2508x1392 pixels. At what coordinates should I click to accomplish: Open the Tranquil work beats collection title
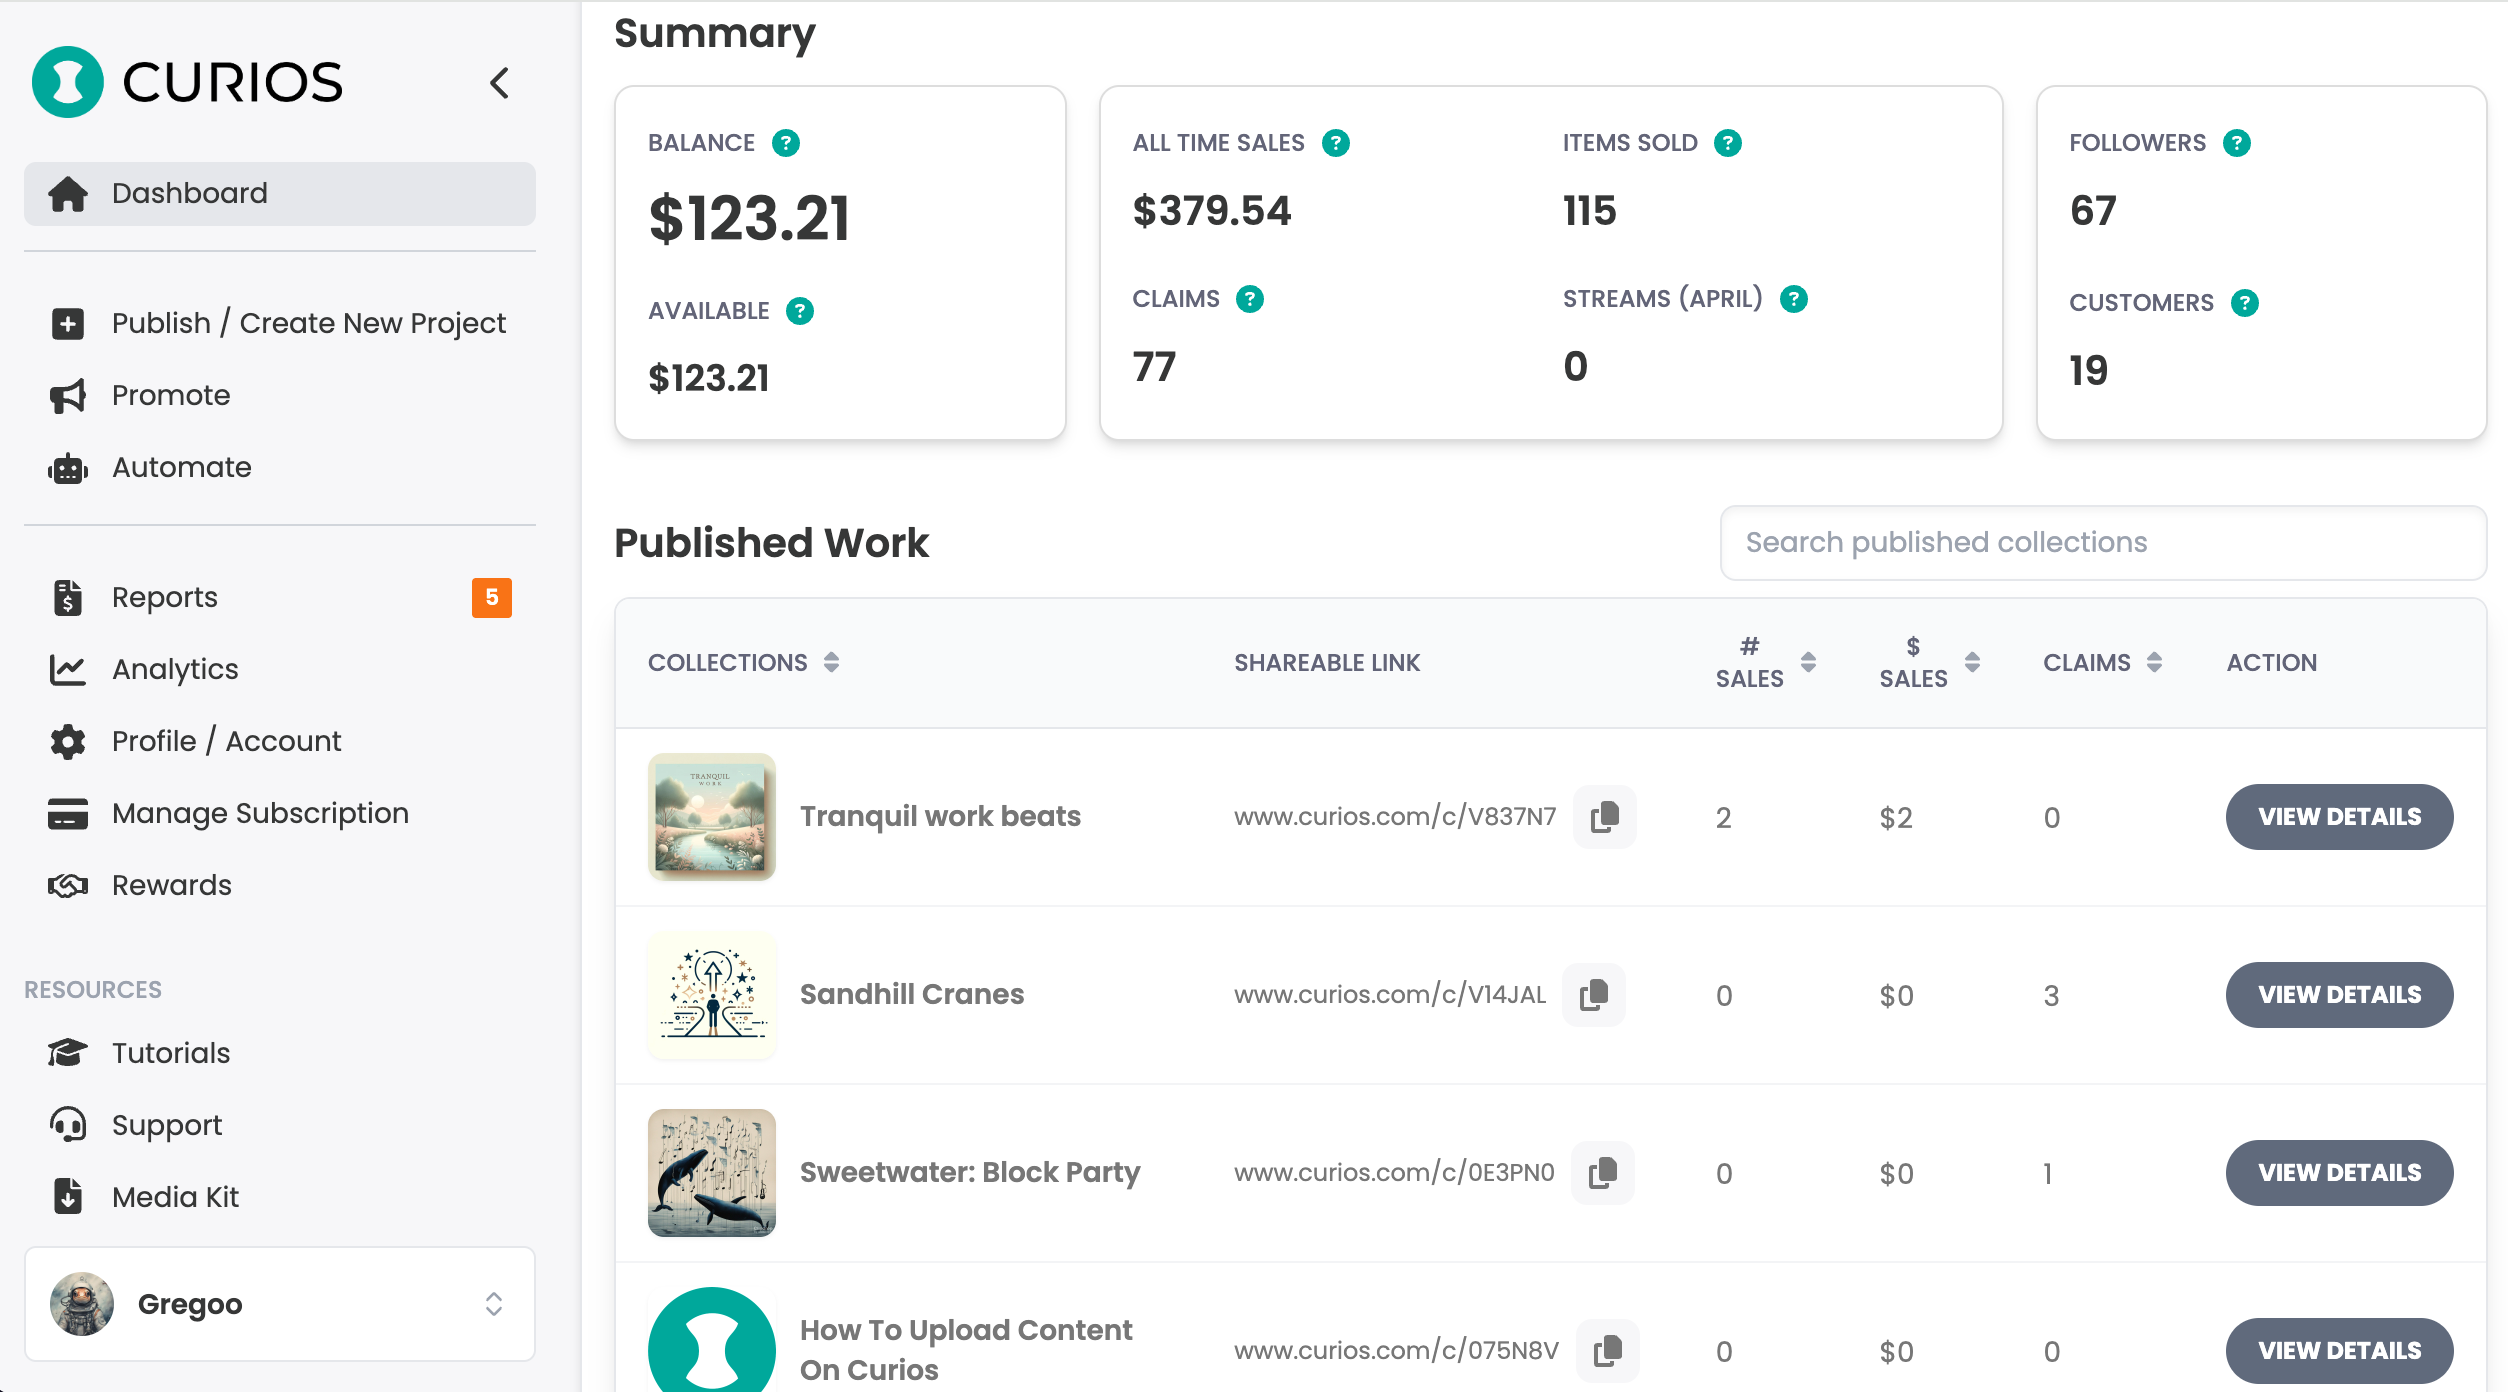click(939, 817)
